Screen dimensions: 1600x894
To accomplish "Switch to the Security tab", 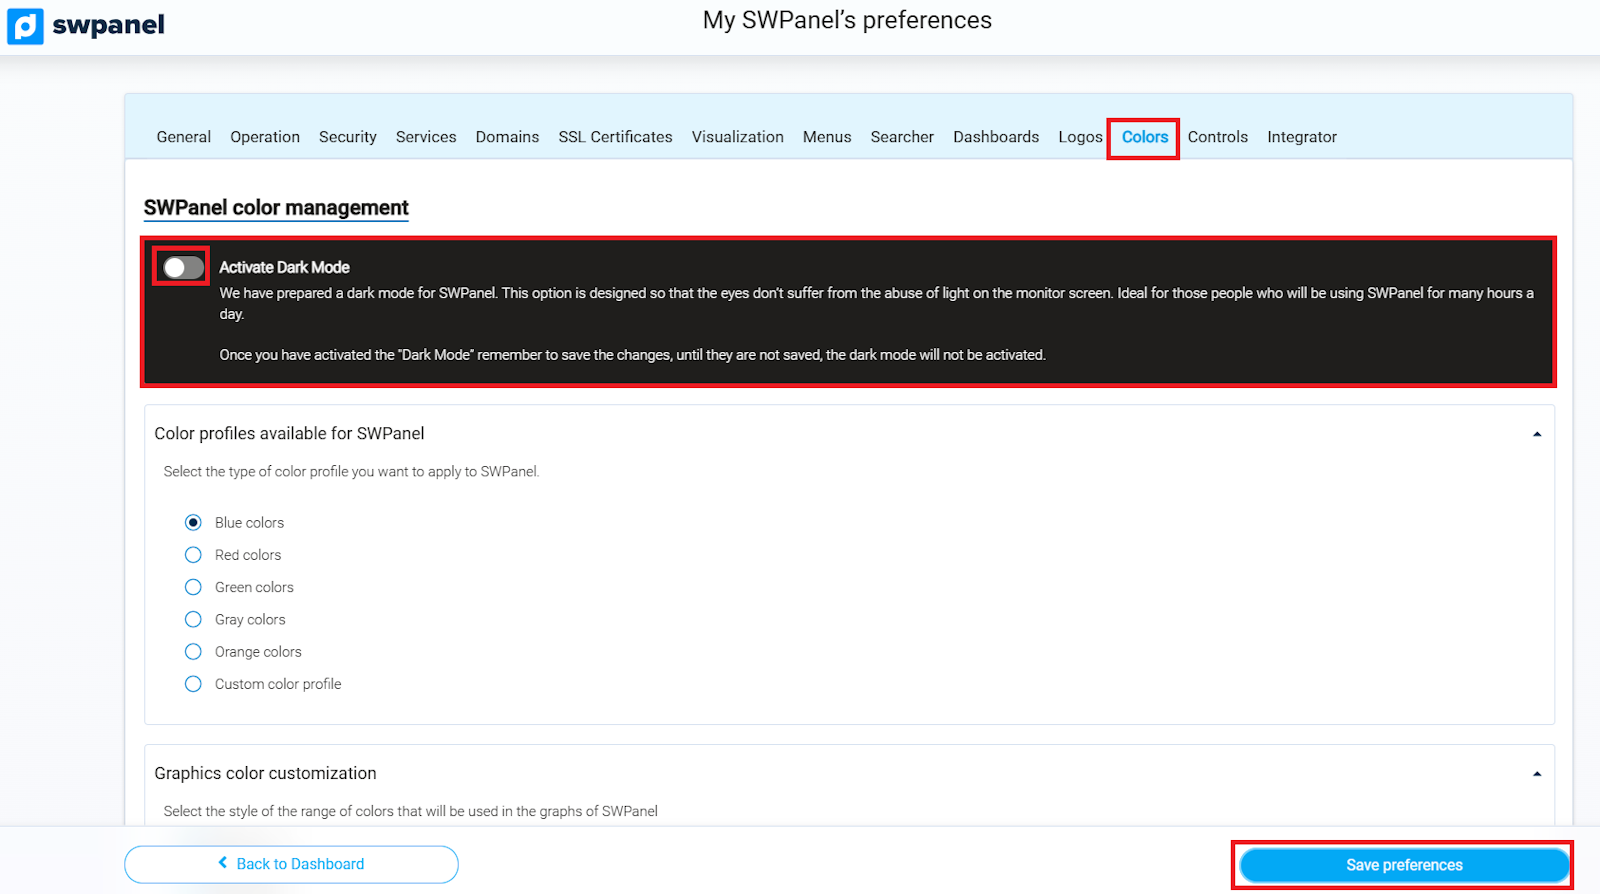I will tap(347, 137).
